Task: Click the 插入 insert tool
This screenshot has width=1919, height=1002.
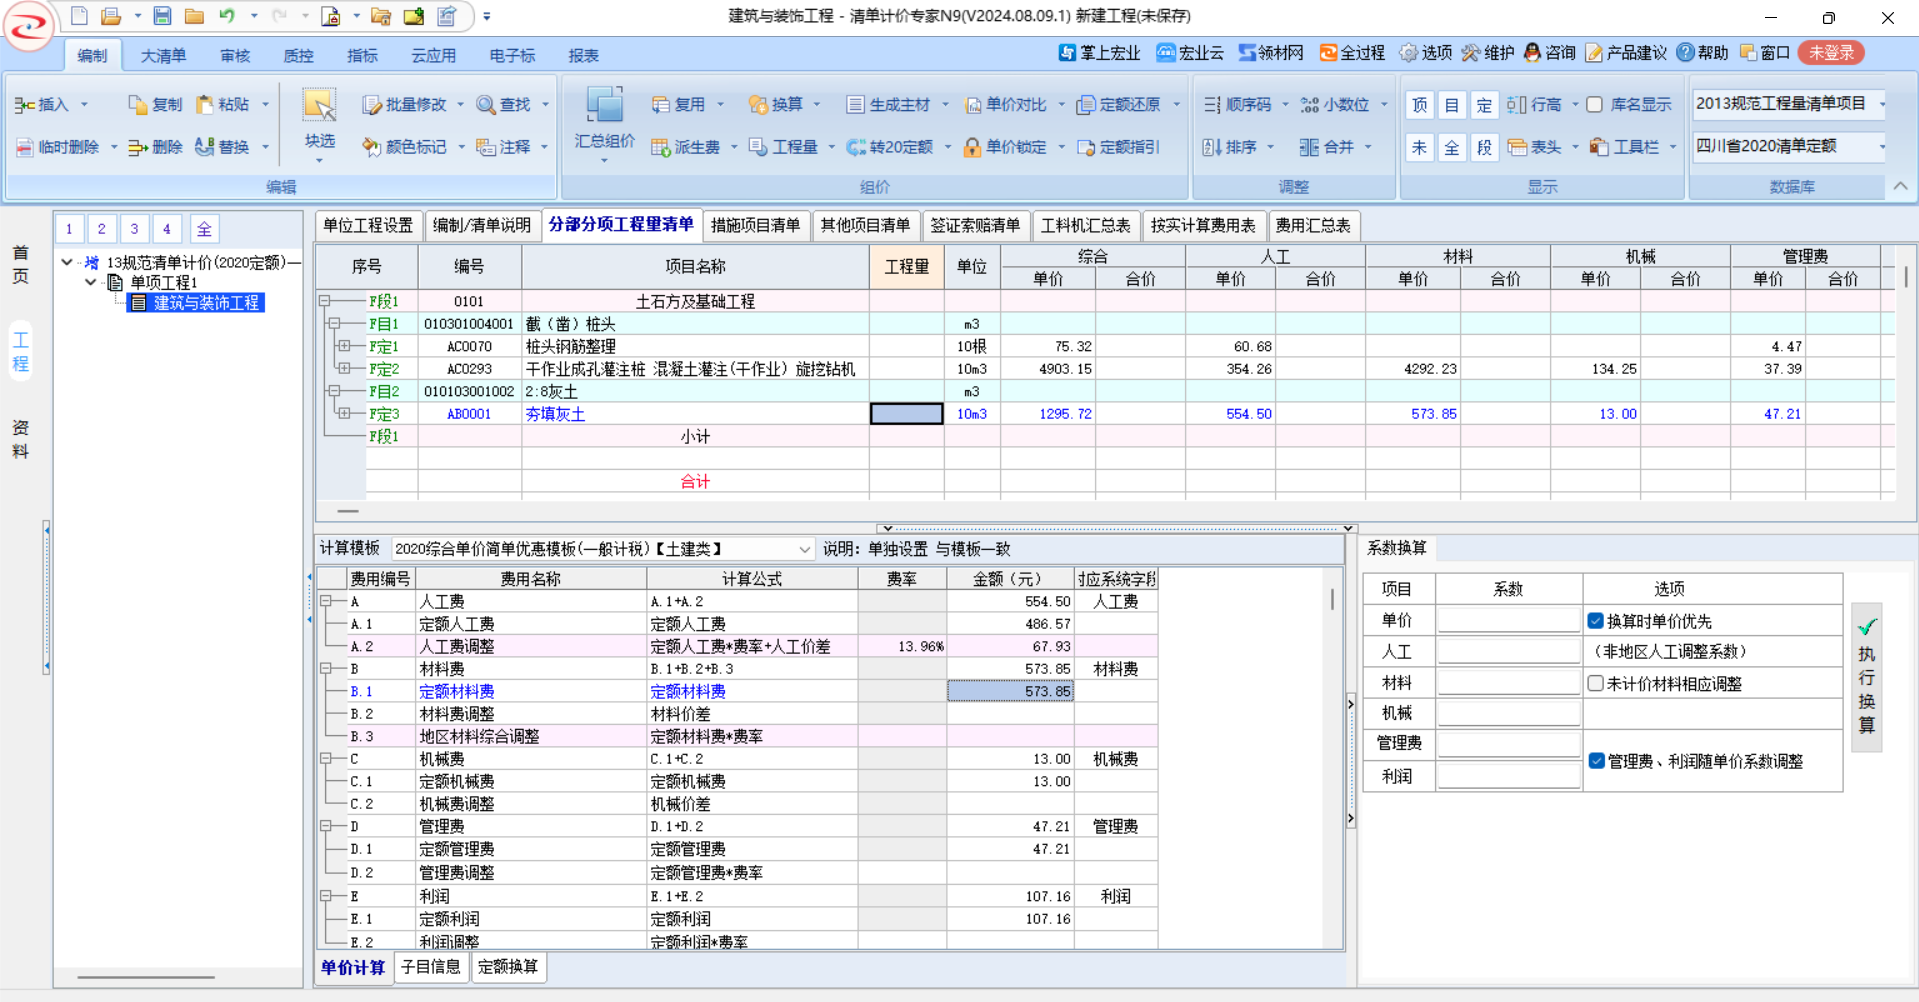Action: click(43, 105)
